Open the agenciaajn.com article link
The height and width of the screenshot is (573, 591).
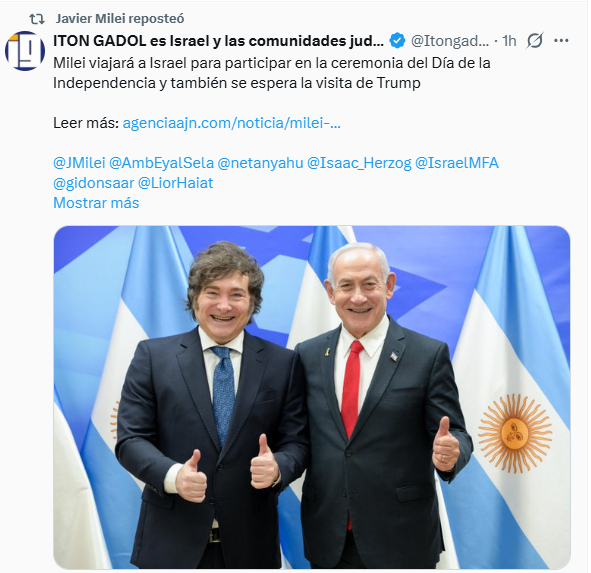[x=231, y=123]
